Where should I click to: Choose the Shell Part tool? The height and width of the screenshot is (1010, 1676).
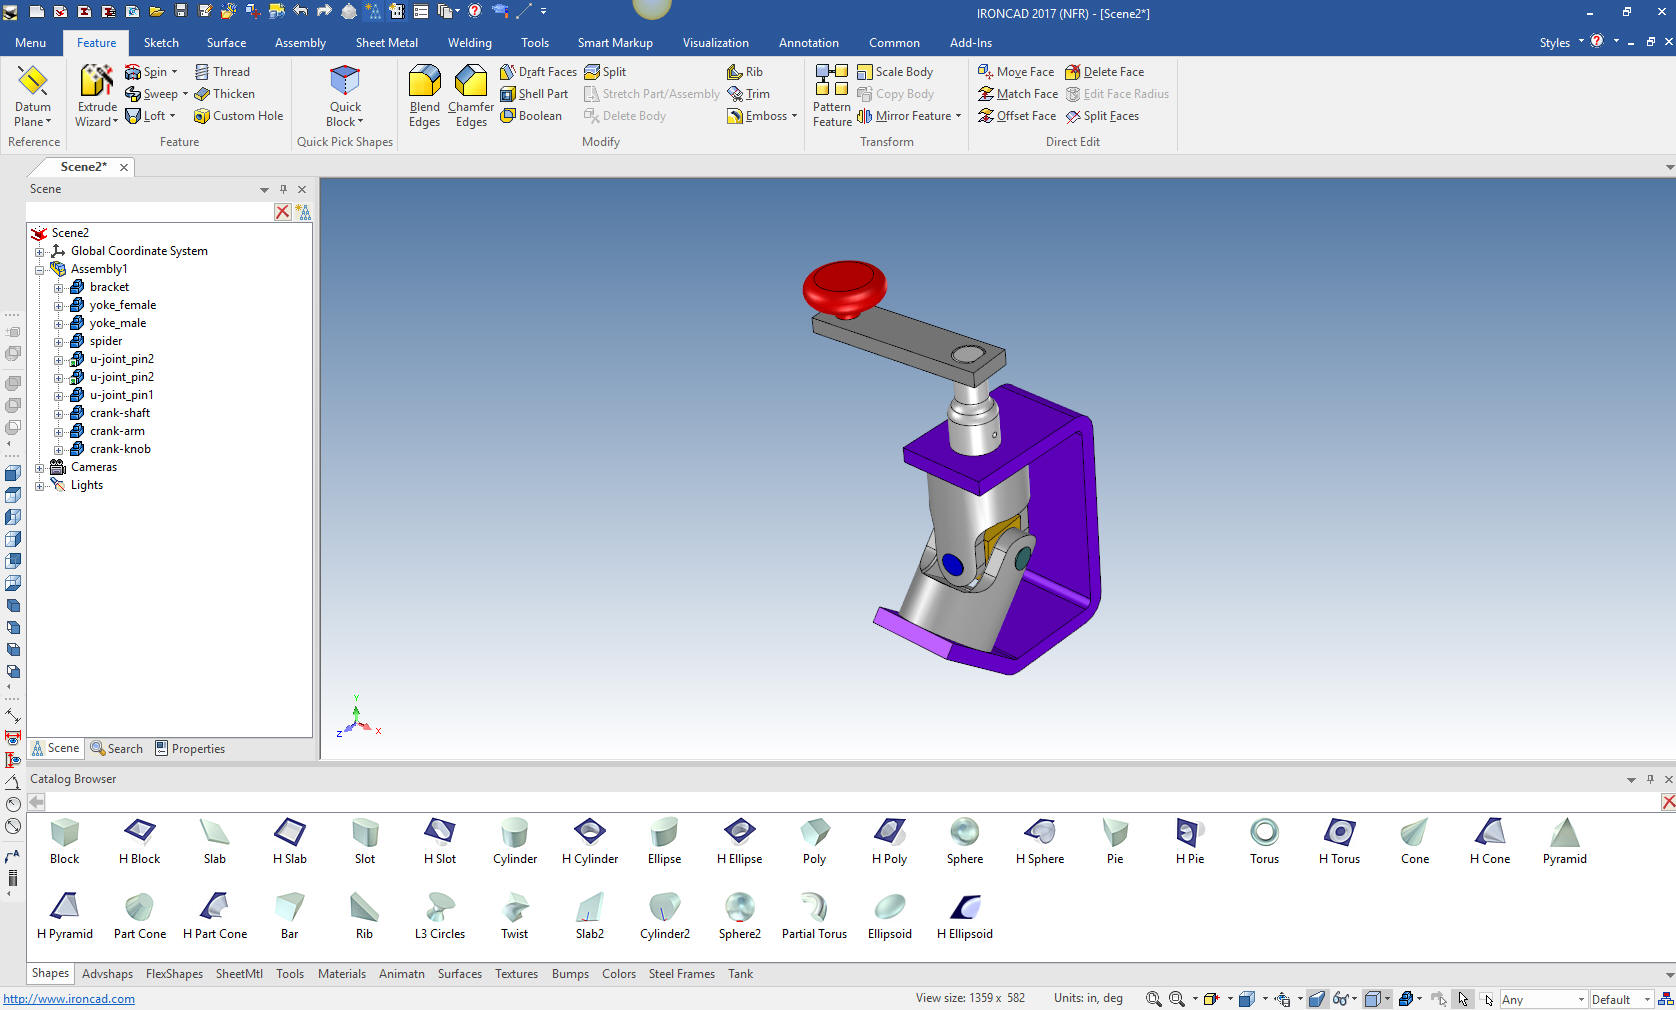534,94
